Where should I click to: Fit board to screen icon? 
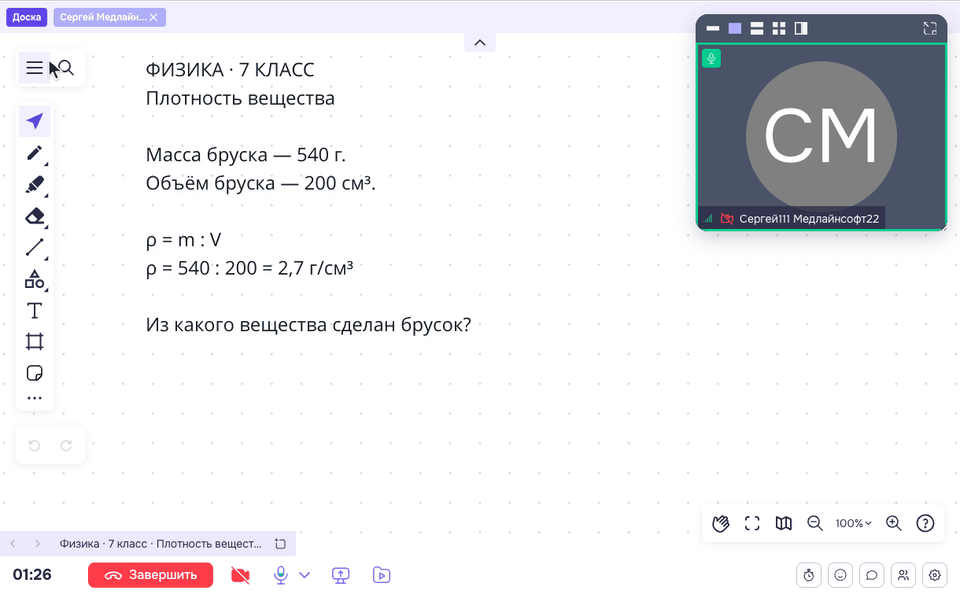752,524
